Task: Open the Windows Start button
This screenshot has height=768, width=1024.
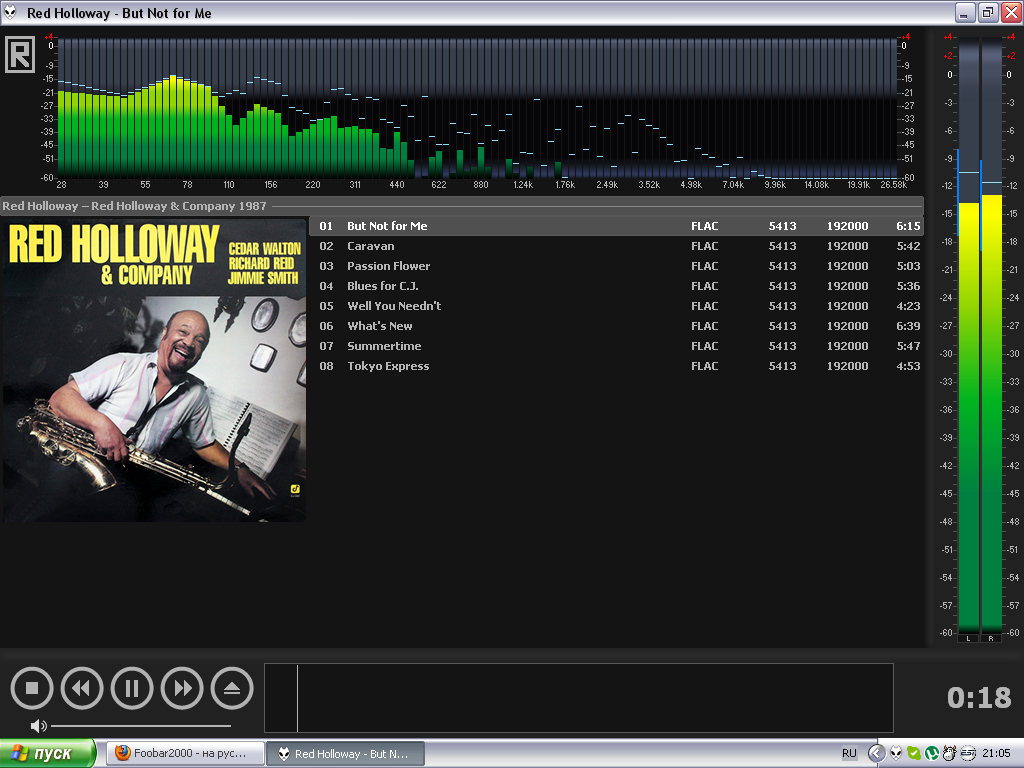Action: [48, 754]
